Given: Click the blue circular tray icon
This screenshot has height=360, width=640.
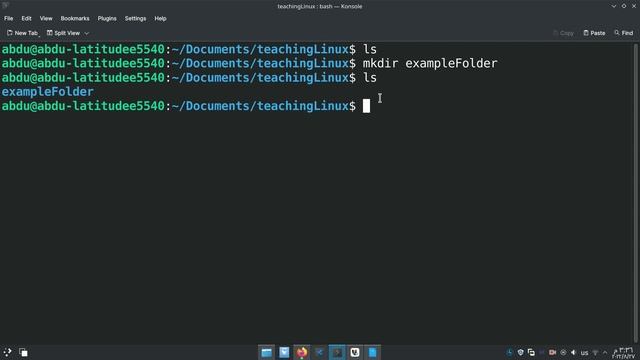Looking at the screenshot, I should [x=510, y=353].
